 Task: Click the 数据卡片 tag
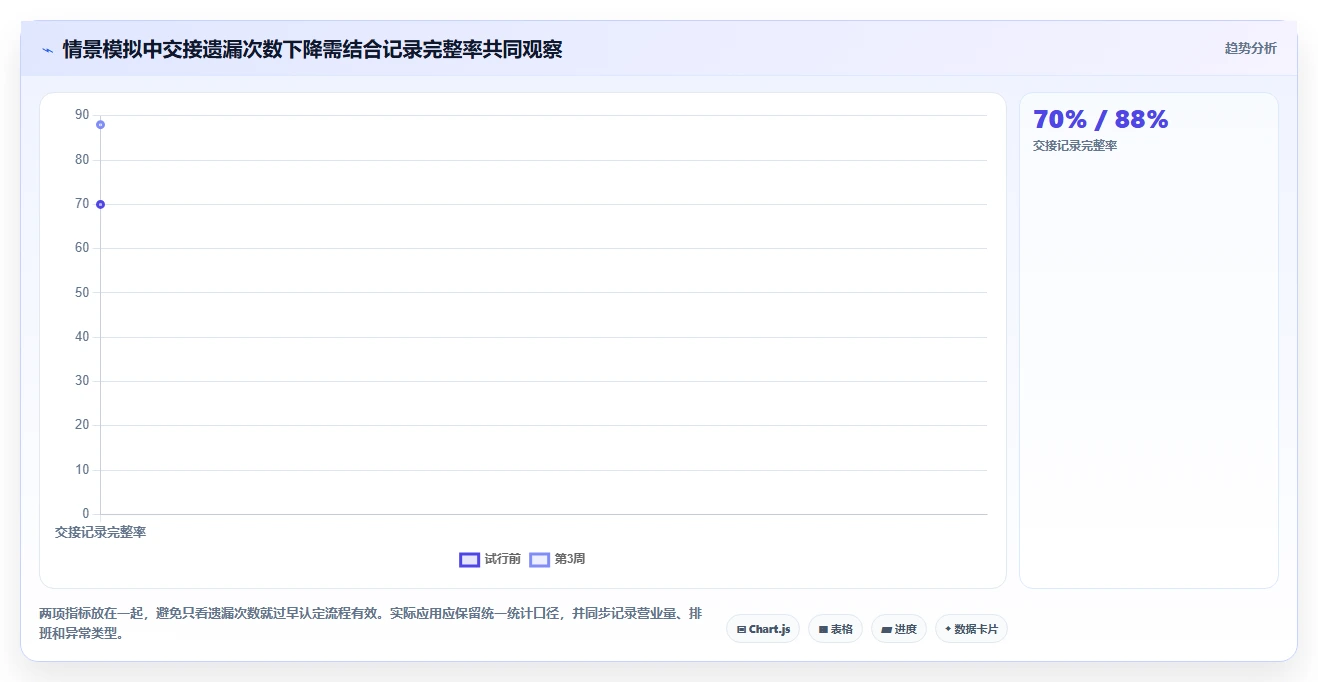[x=971, y=629]
